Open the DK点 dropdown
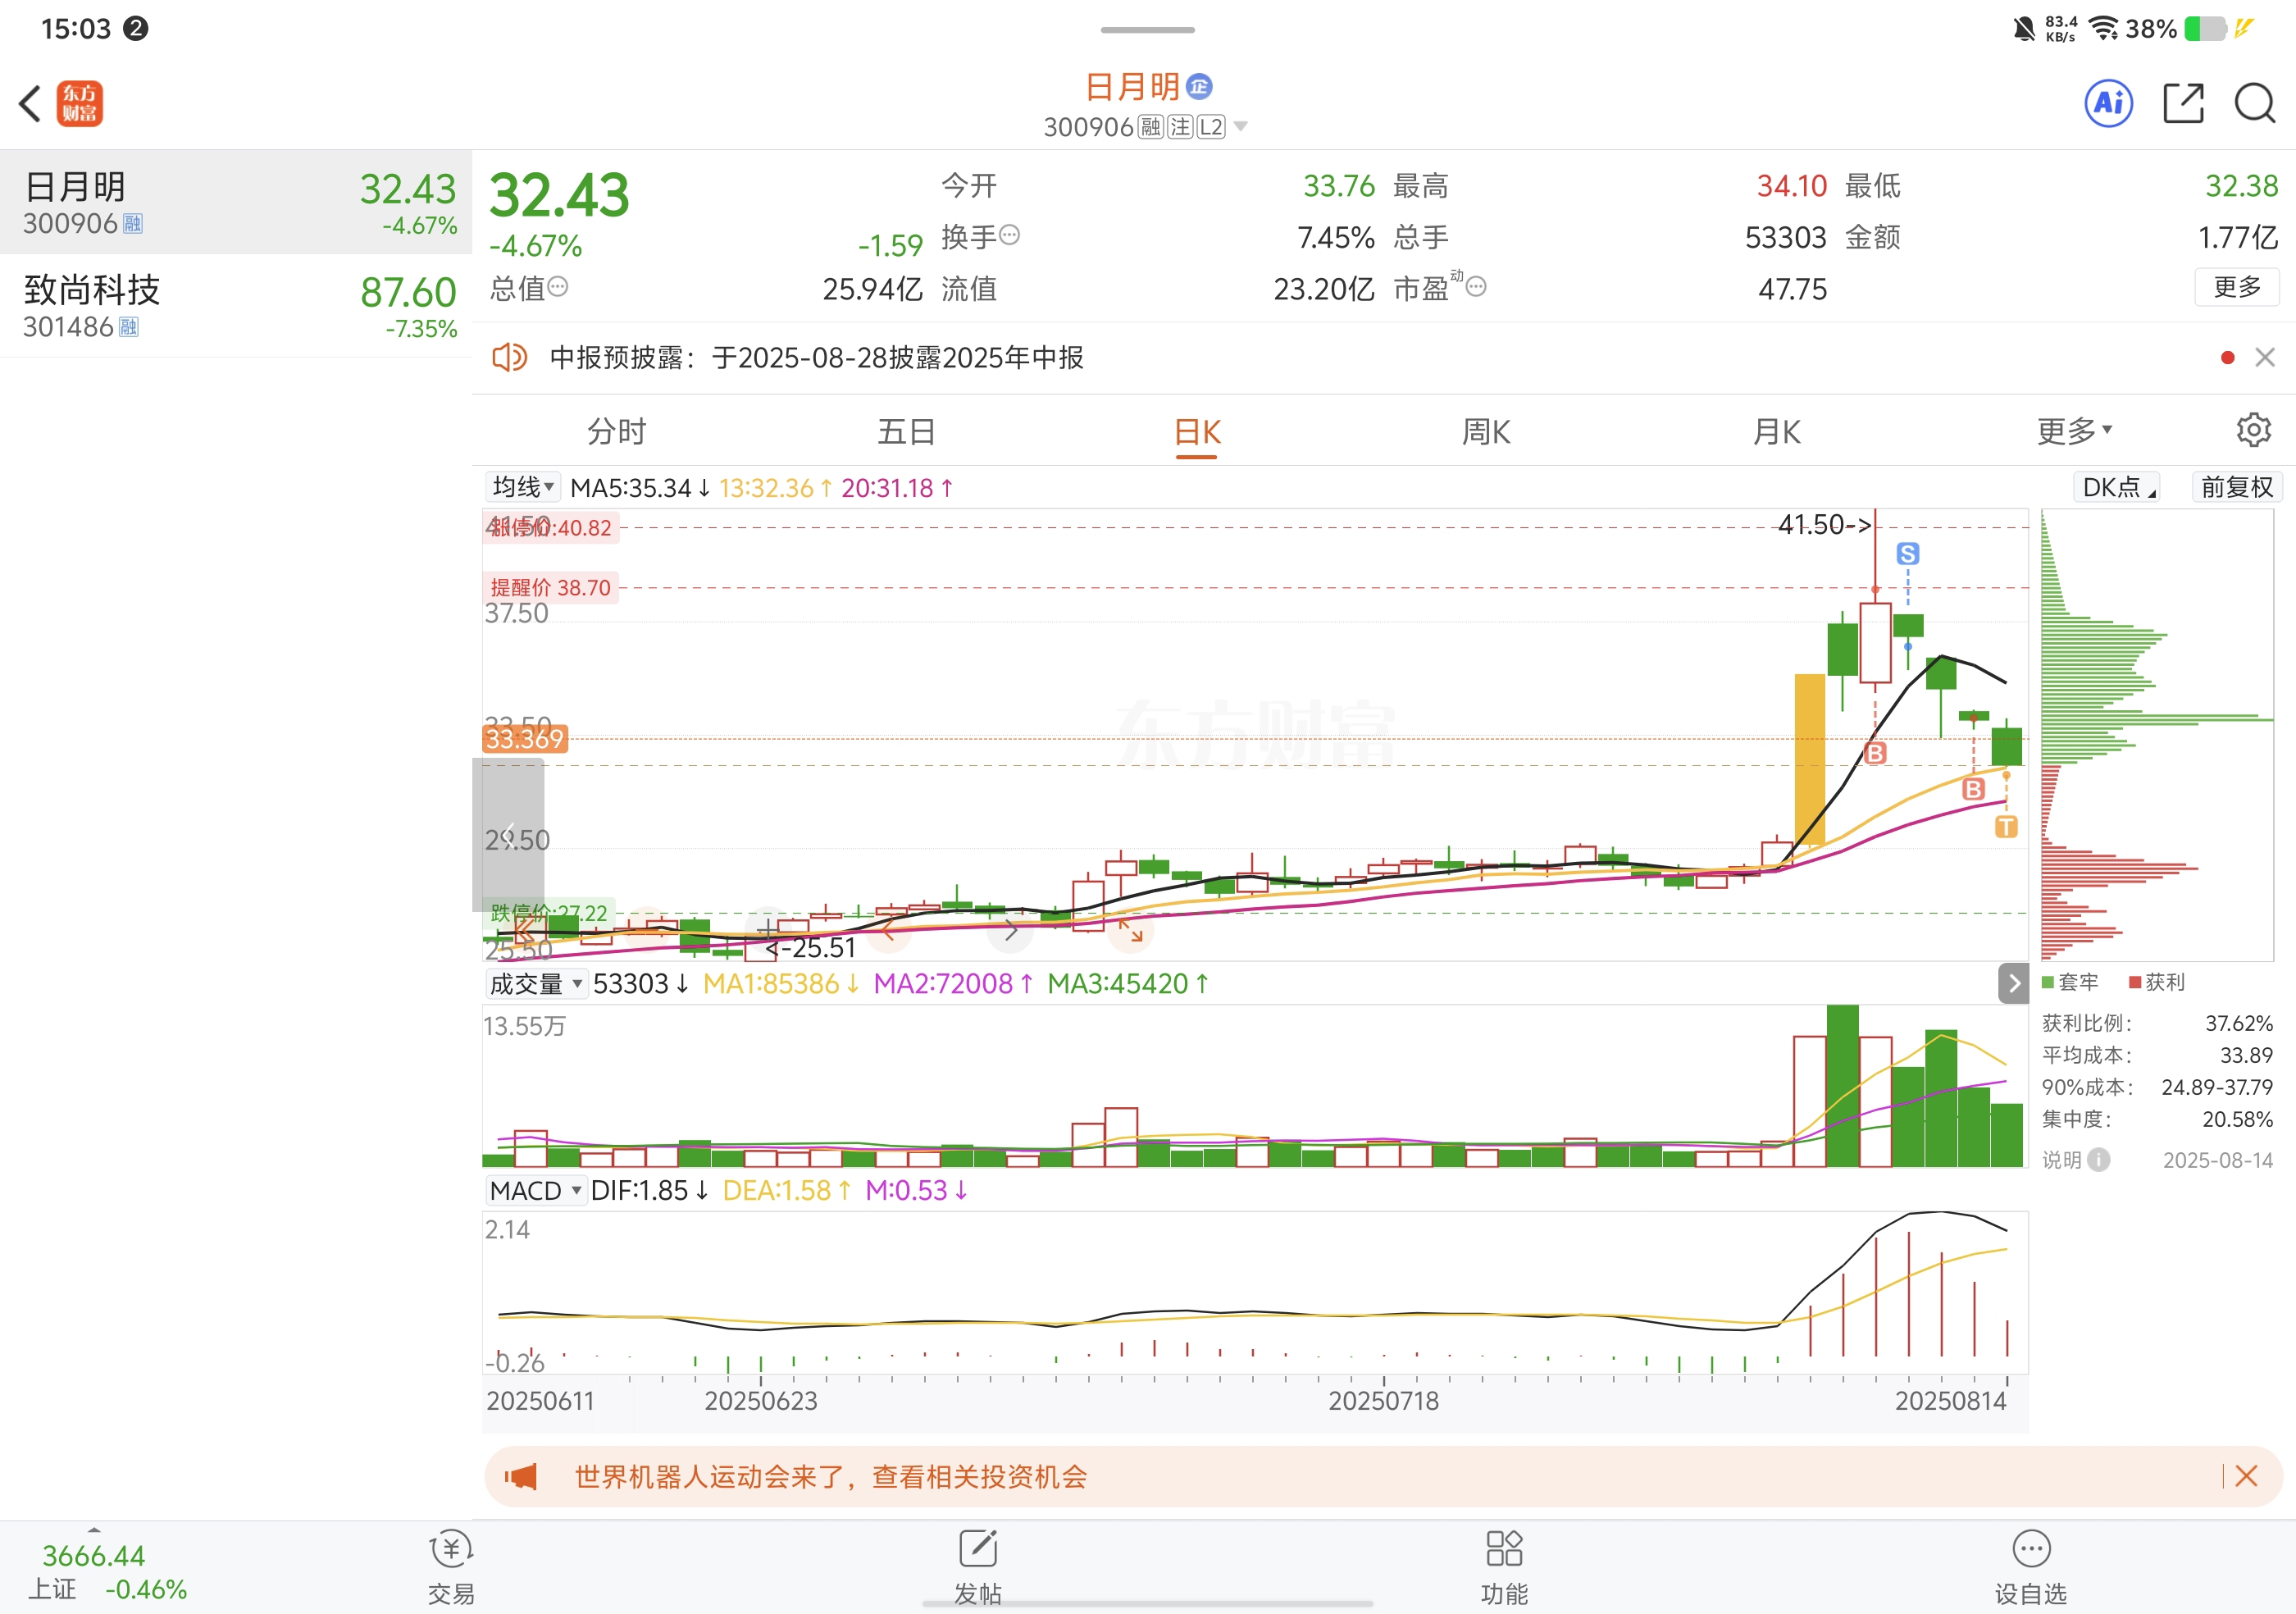The image size is (2296, 1614). (x=2117, y=487)
